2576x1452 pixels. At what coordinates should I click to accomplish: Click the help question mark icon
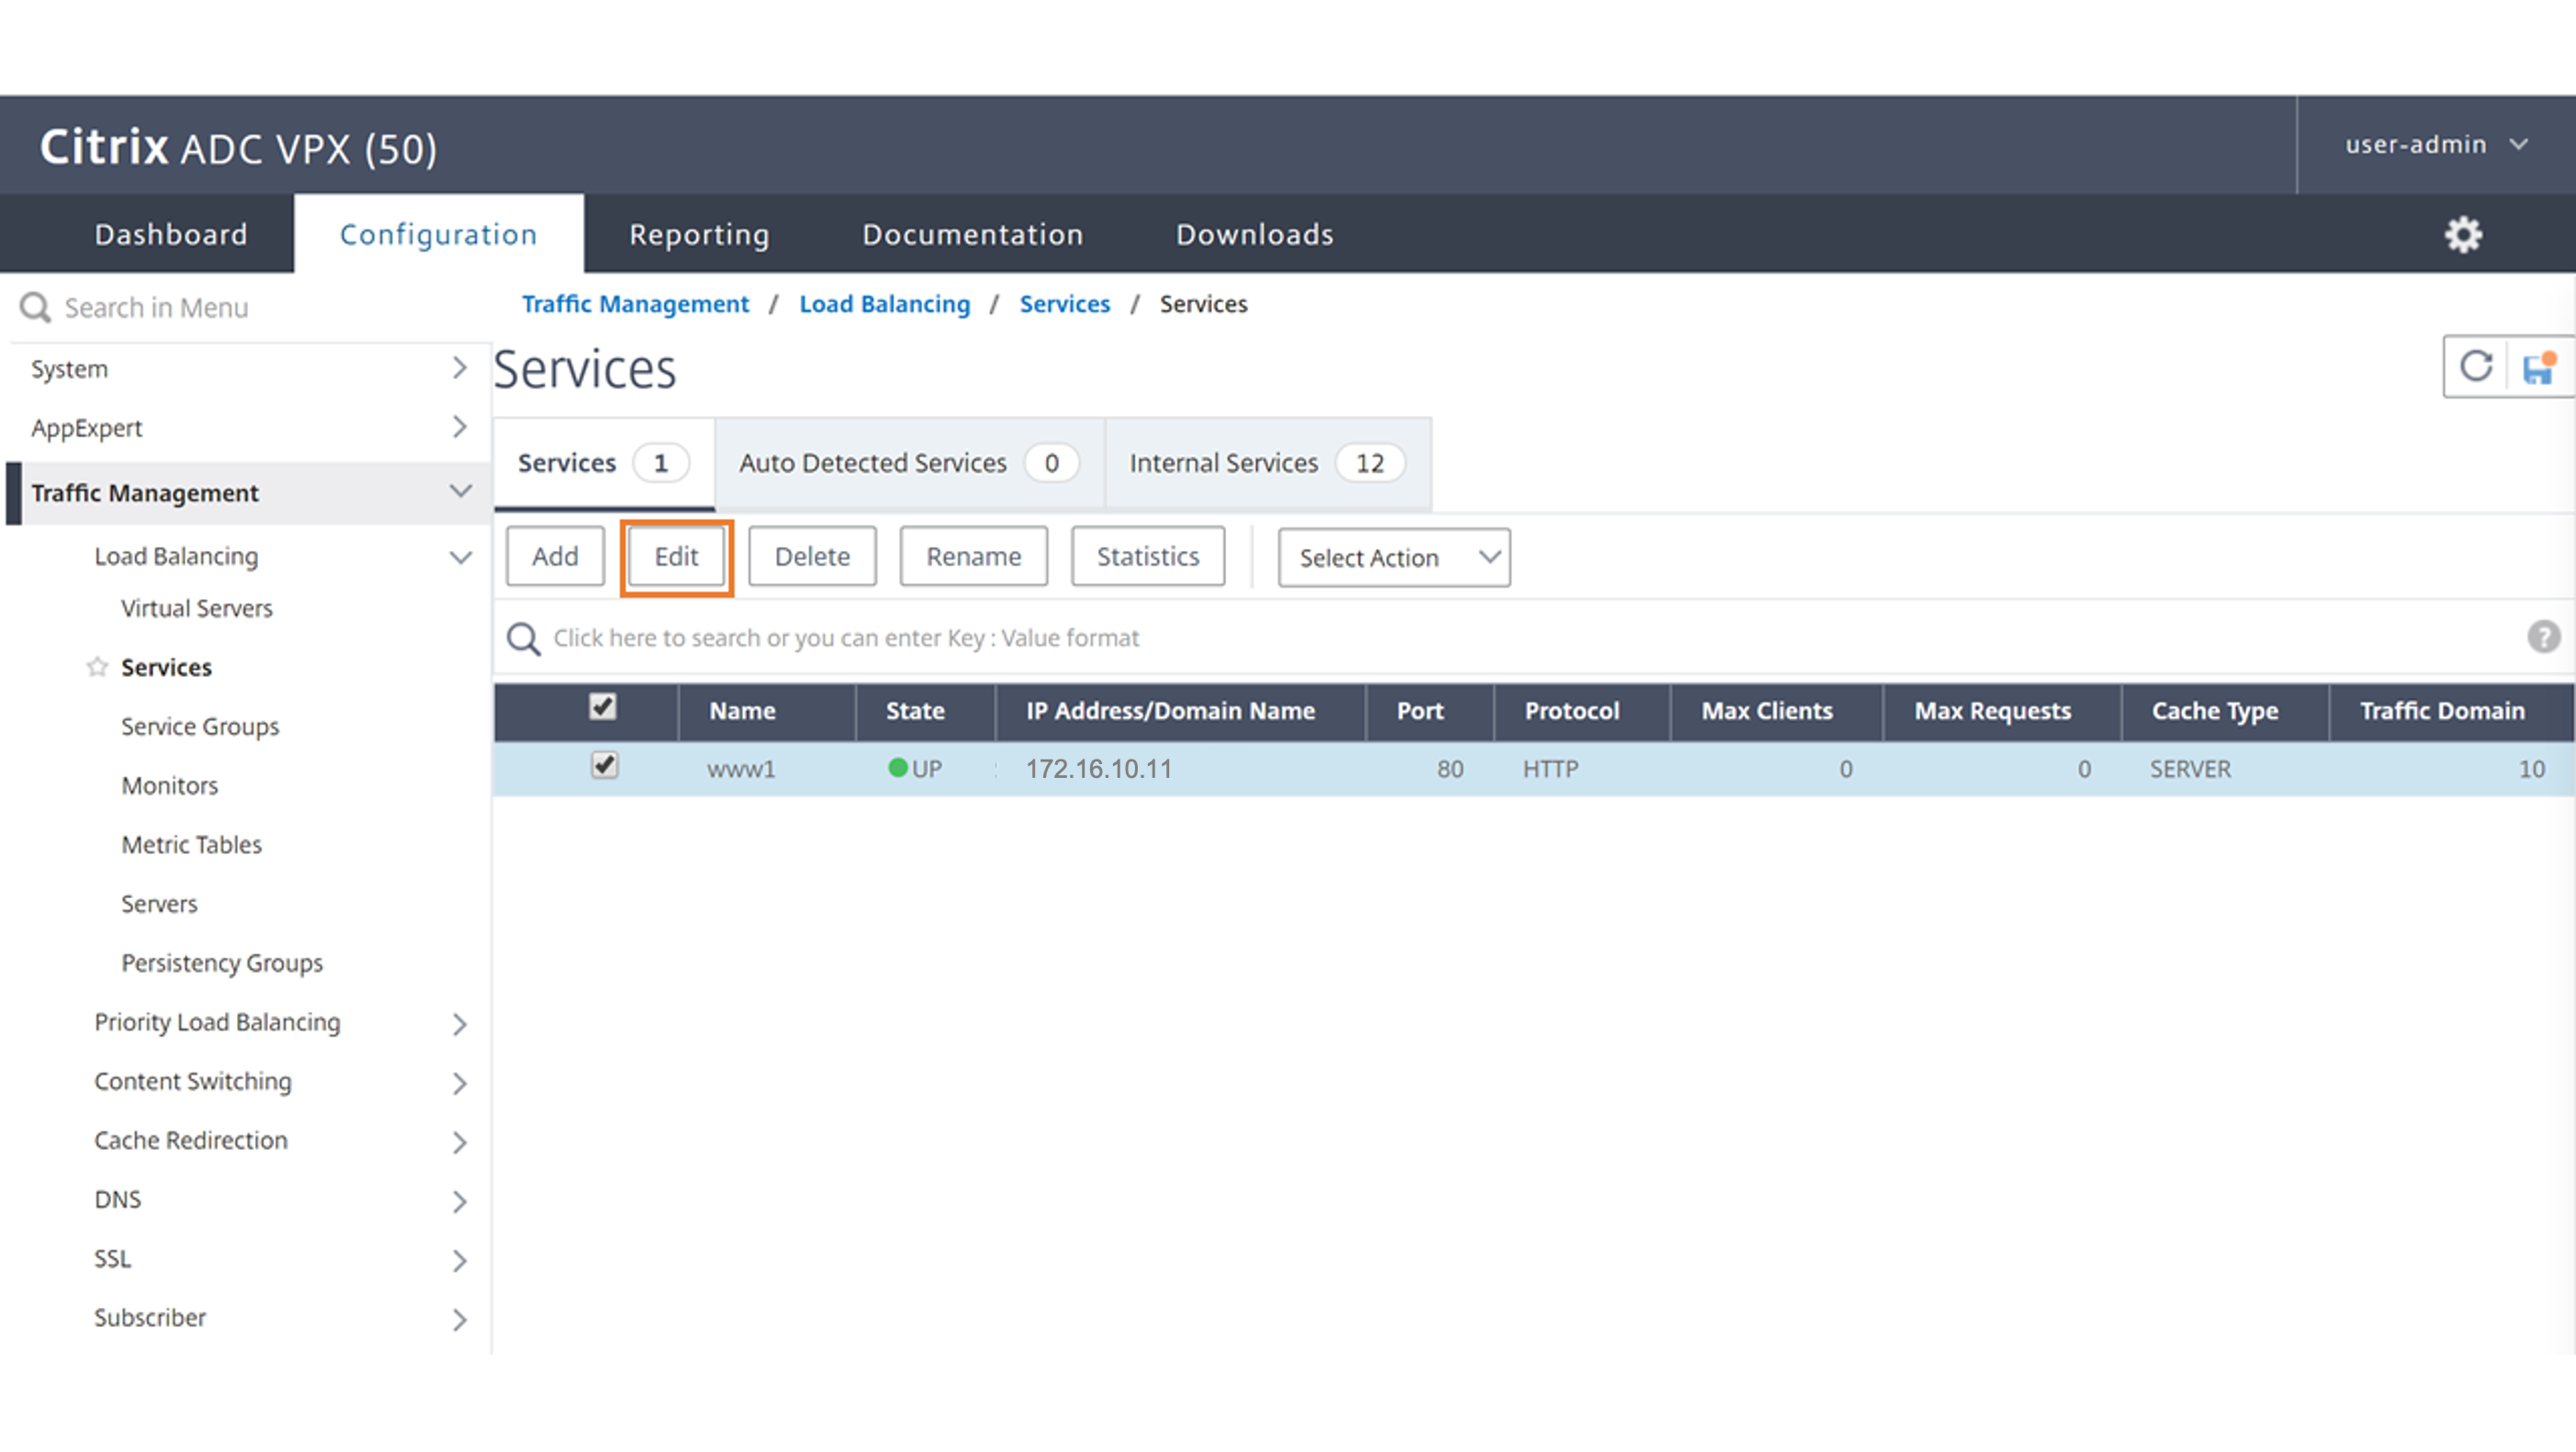(2543, 637)
